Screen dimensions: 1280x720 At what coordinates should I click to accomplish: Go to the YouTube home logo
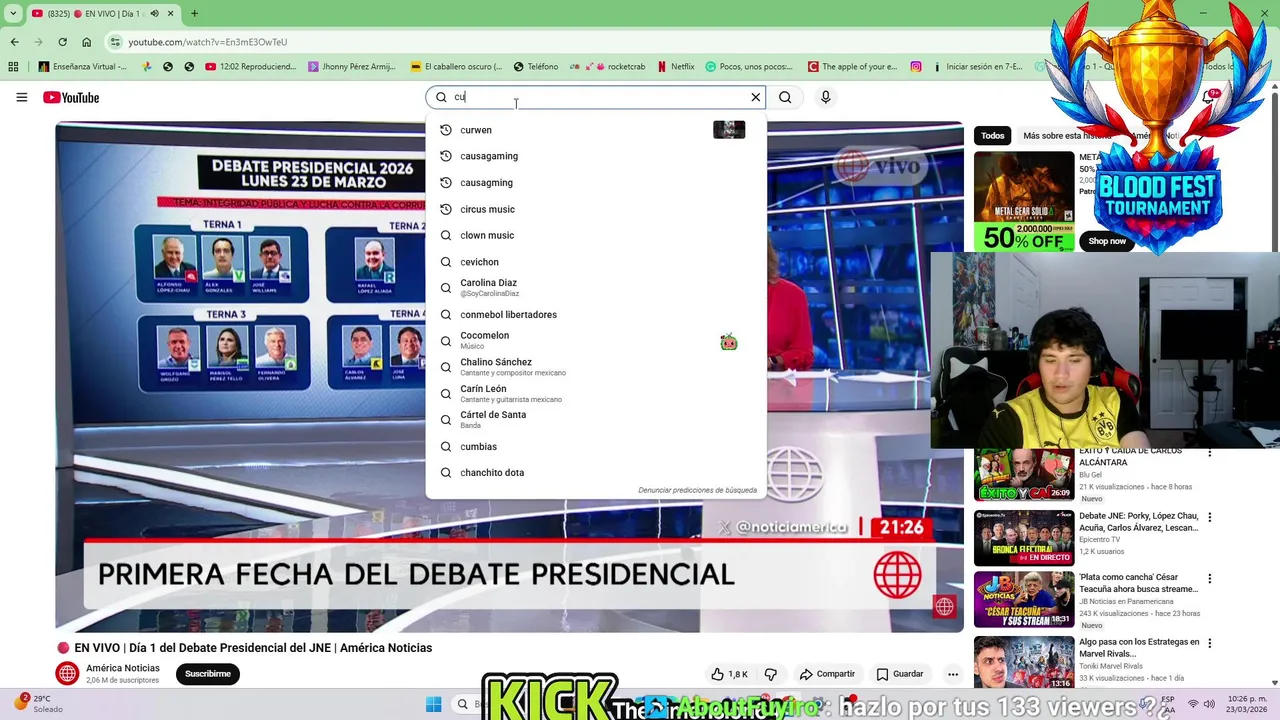pos(71,97)
